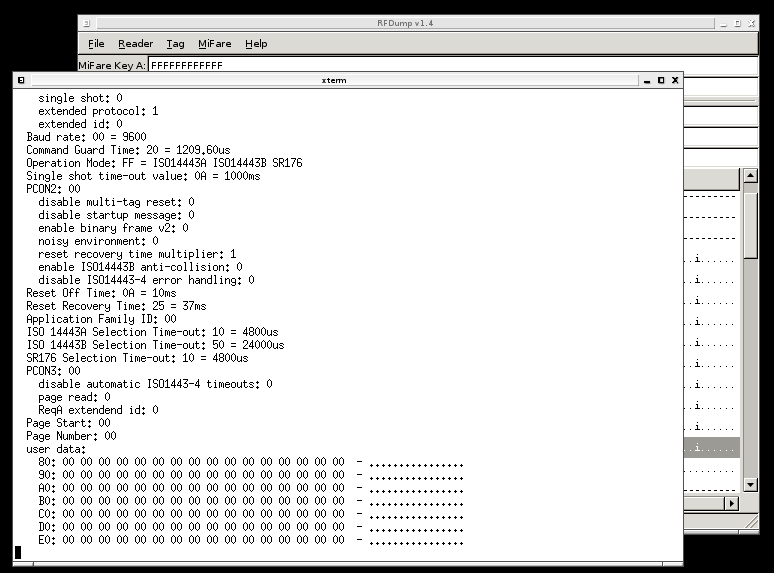Click 'disable multi-tag reset: 0' line
This screenshot has height=573, width=774.
(116, 202)
